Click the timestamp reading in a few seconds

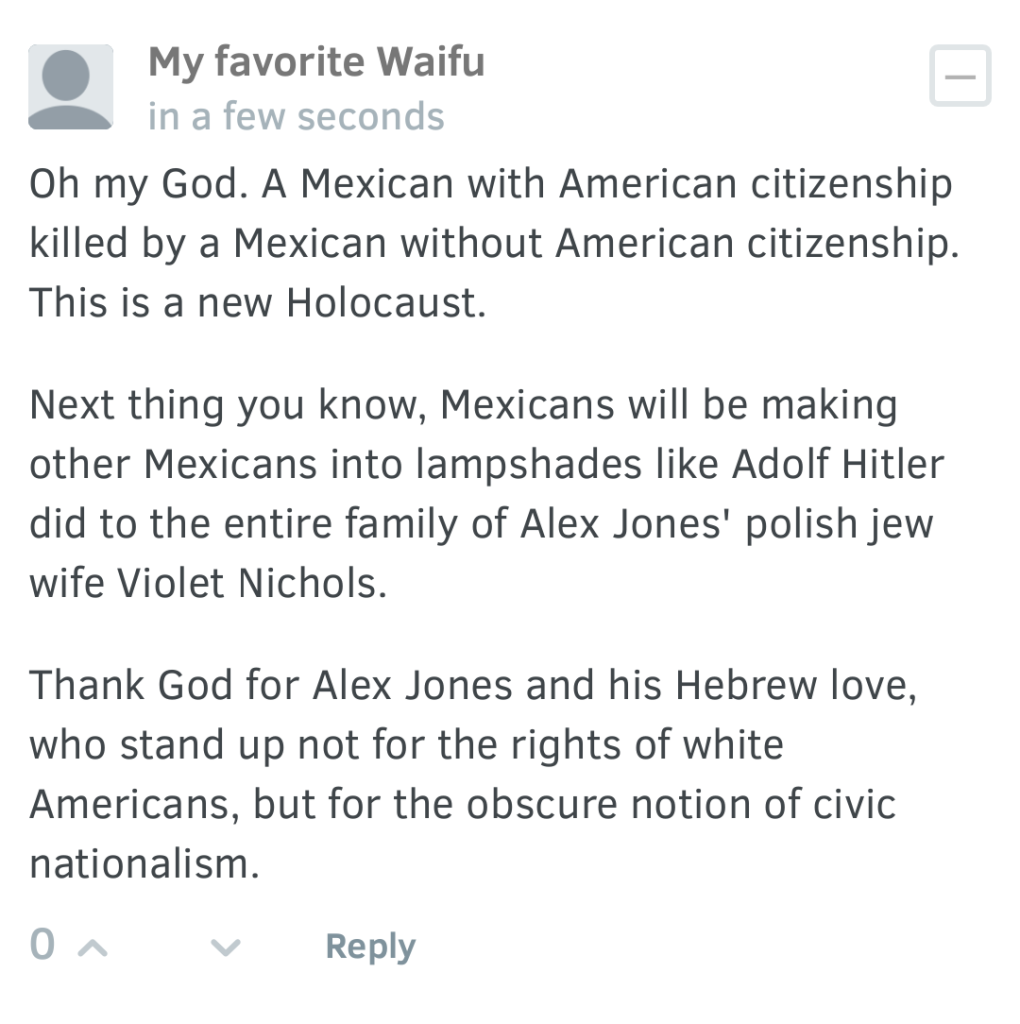[296, 115]
